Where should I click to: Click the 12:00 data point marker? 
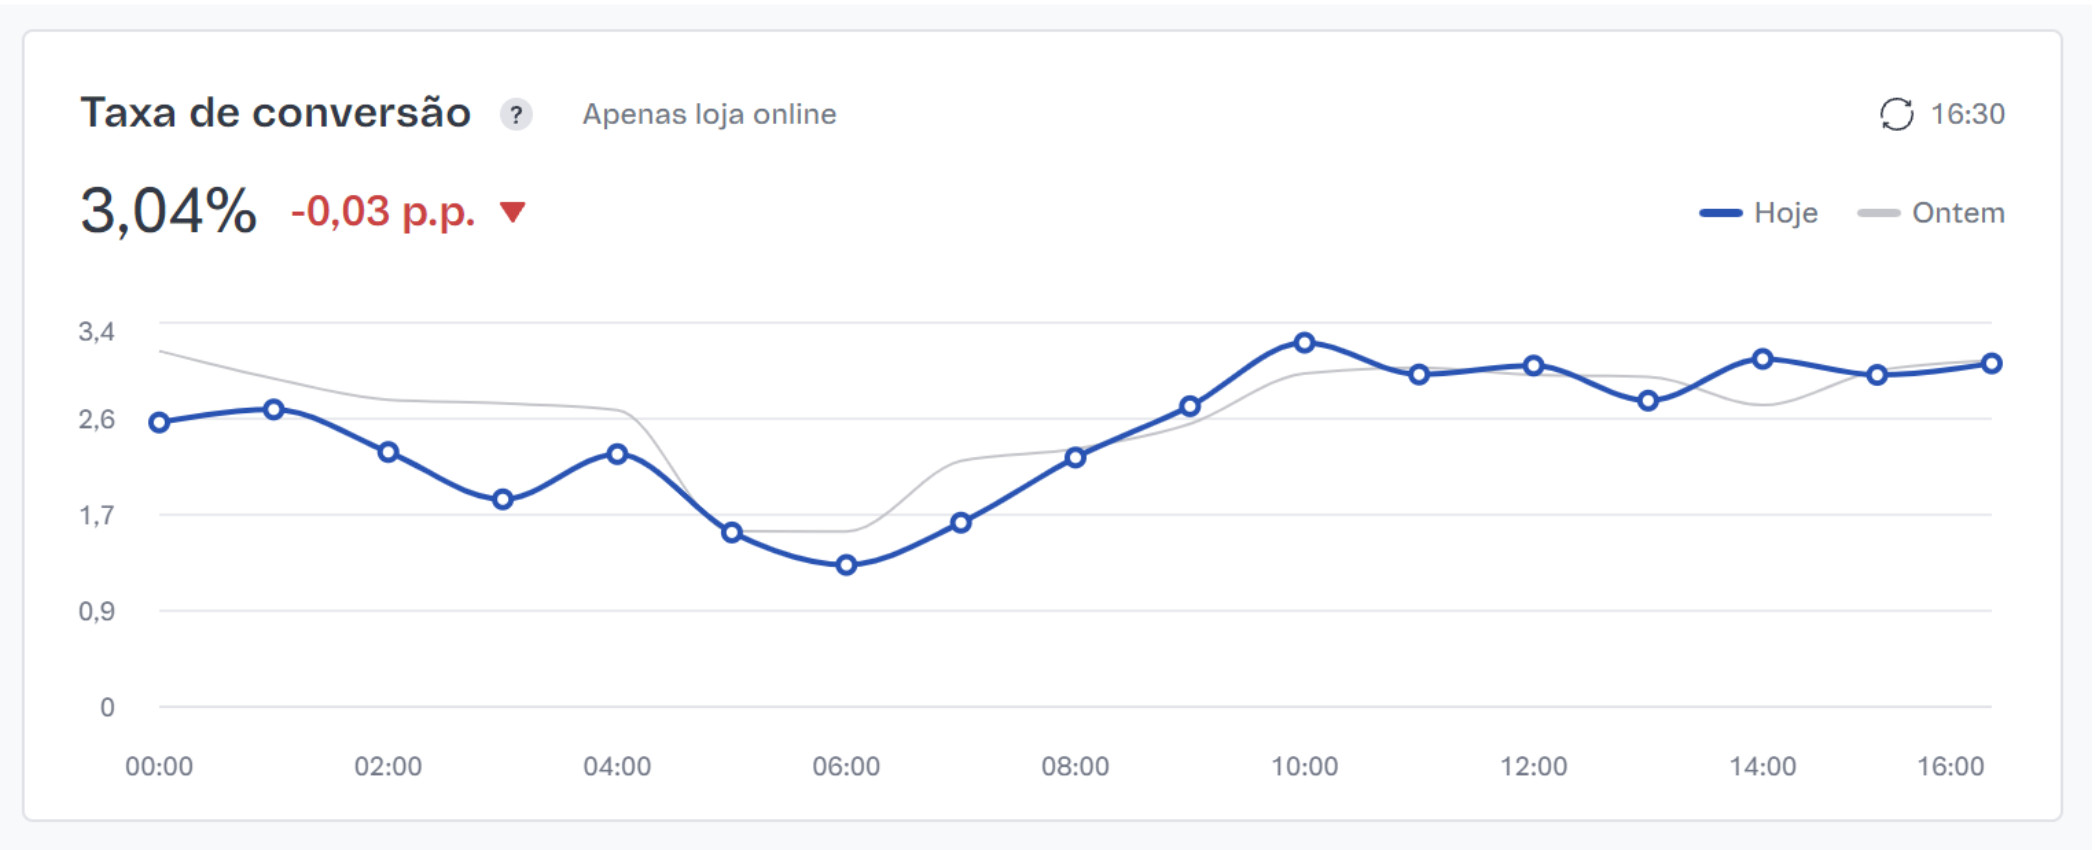tap(1533, 366)
